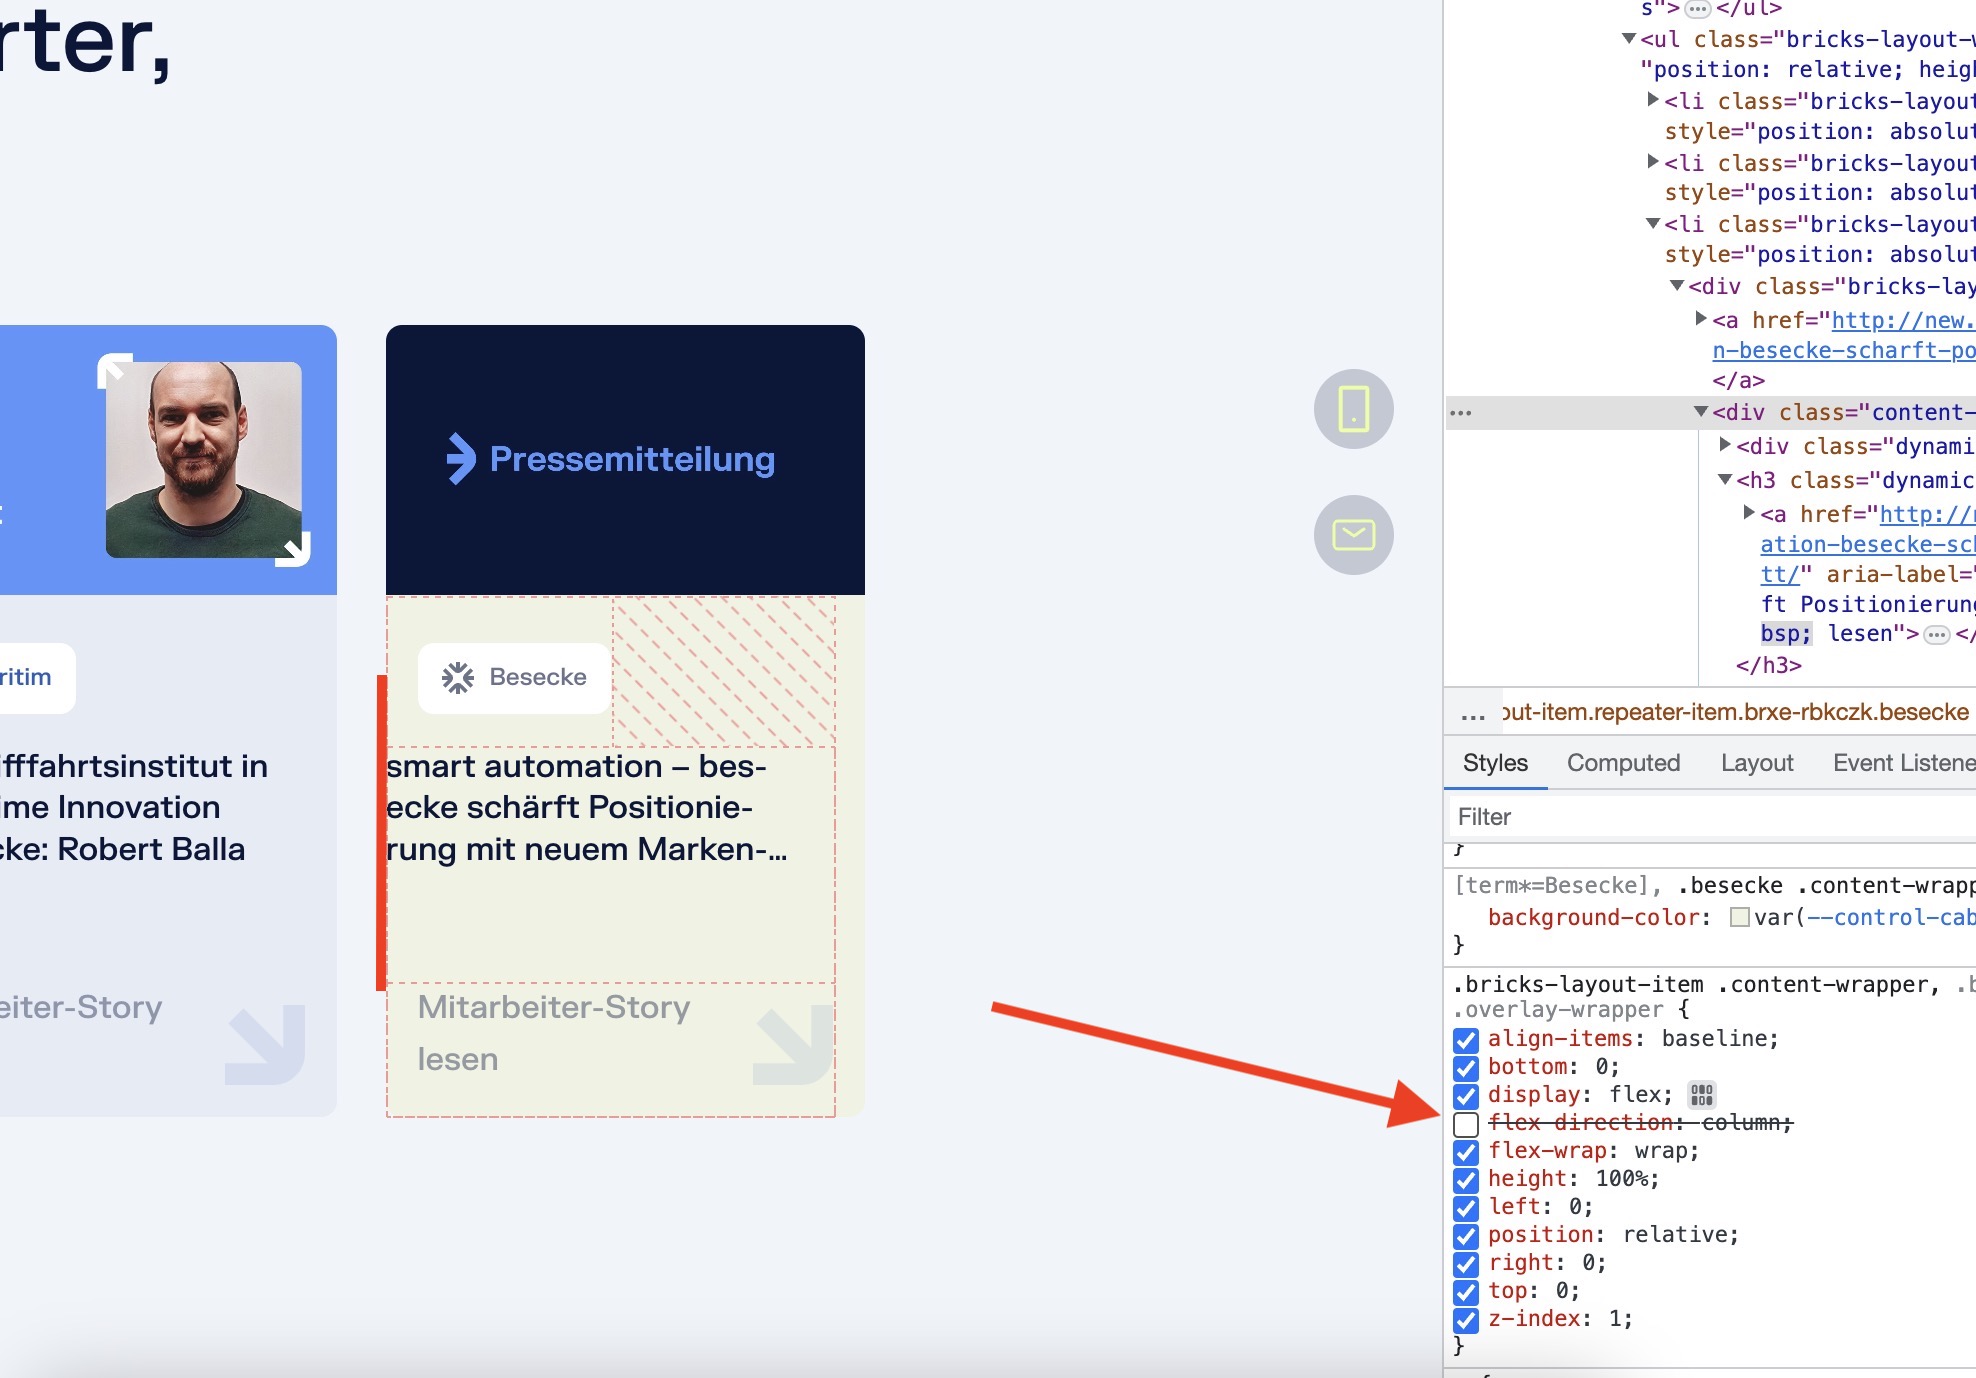This screenshot has width=1976, height=1378.
Task: Click the background-color swatch for Besecke rule
Action: coord(1740,917)
